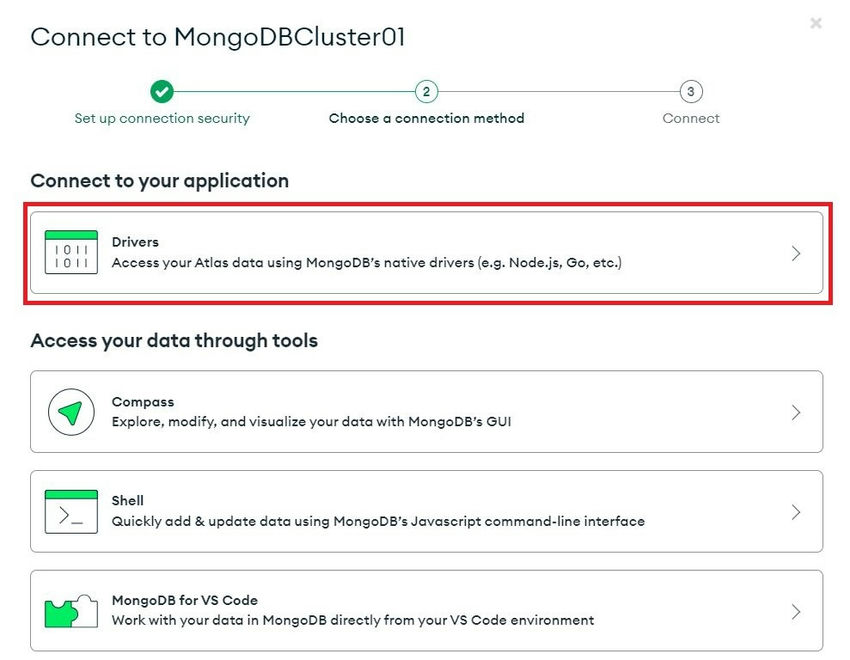Click the MongoDB for VS Code puzzle icon
The width and height of the screenshot is (850, 660).
[x=71, y=611]
